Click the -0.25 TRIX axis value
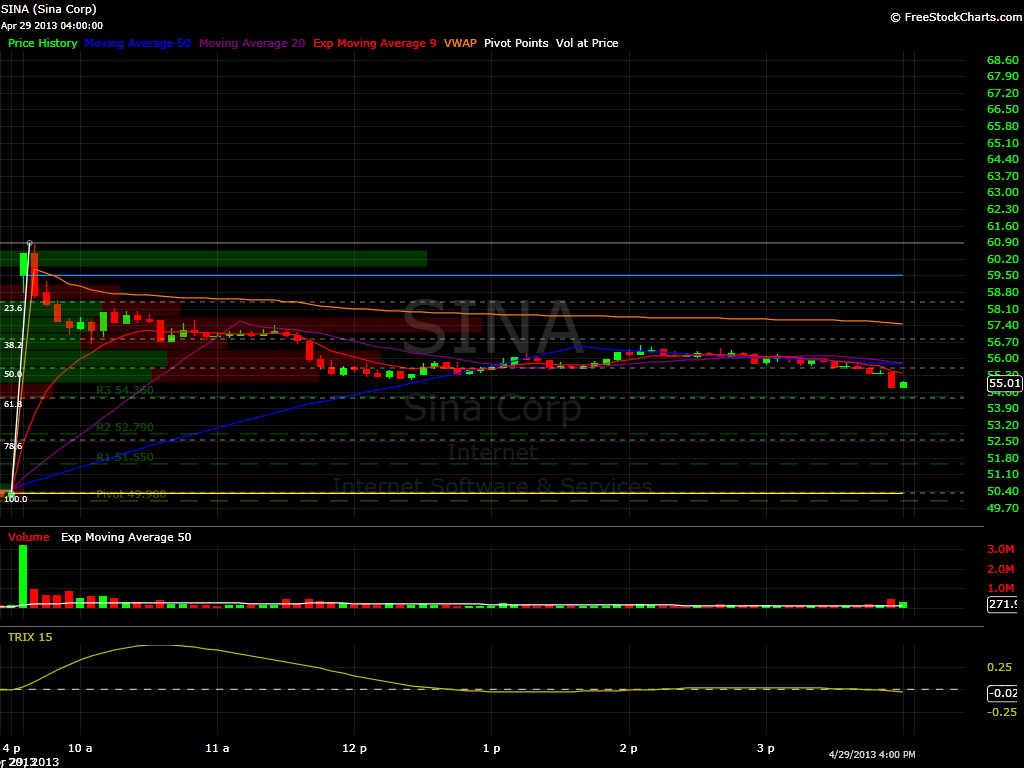This screenshot has height=768, width=1024. (1000, 712)
